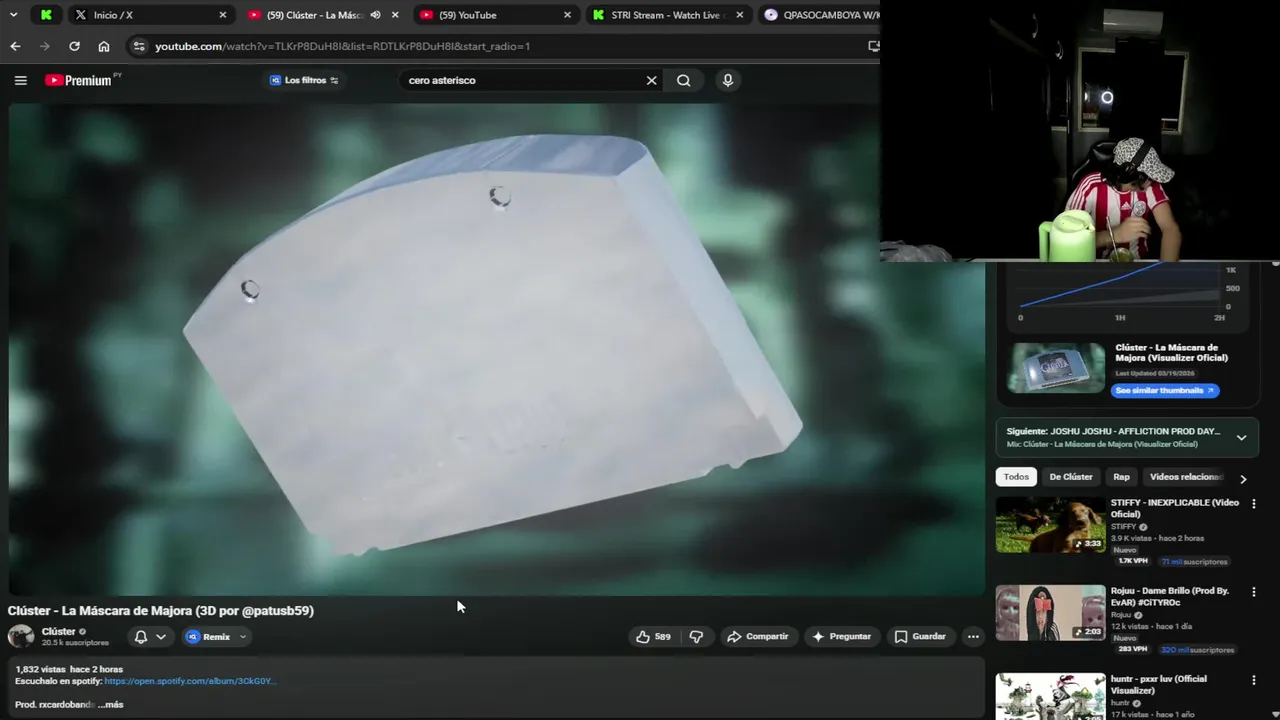This screenshot has height=720, width=1280.
Task: Open Los filtros extension button
Action: point(304,80)
